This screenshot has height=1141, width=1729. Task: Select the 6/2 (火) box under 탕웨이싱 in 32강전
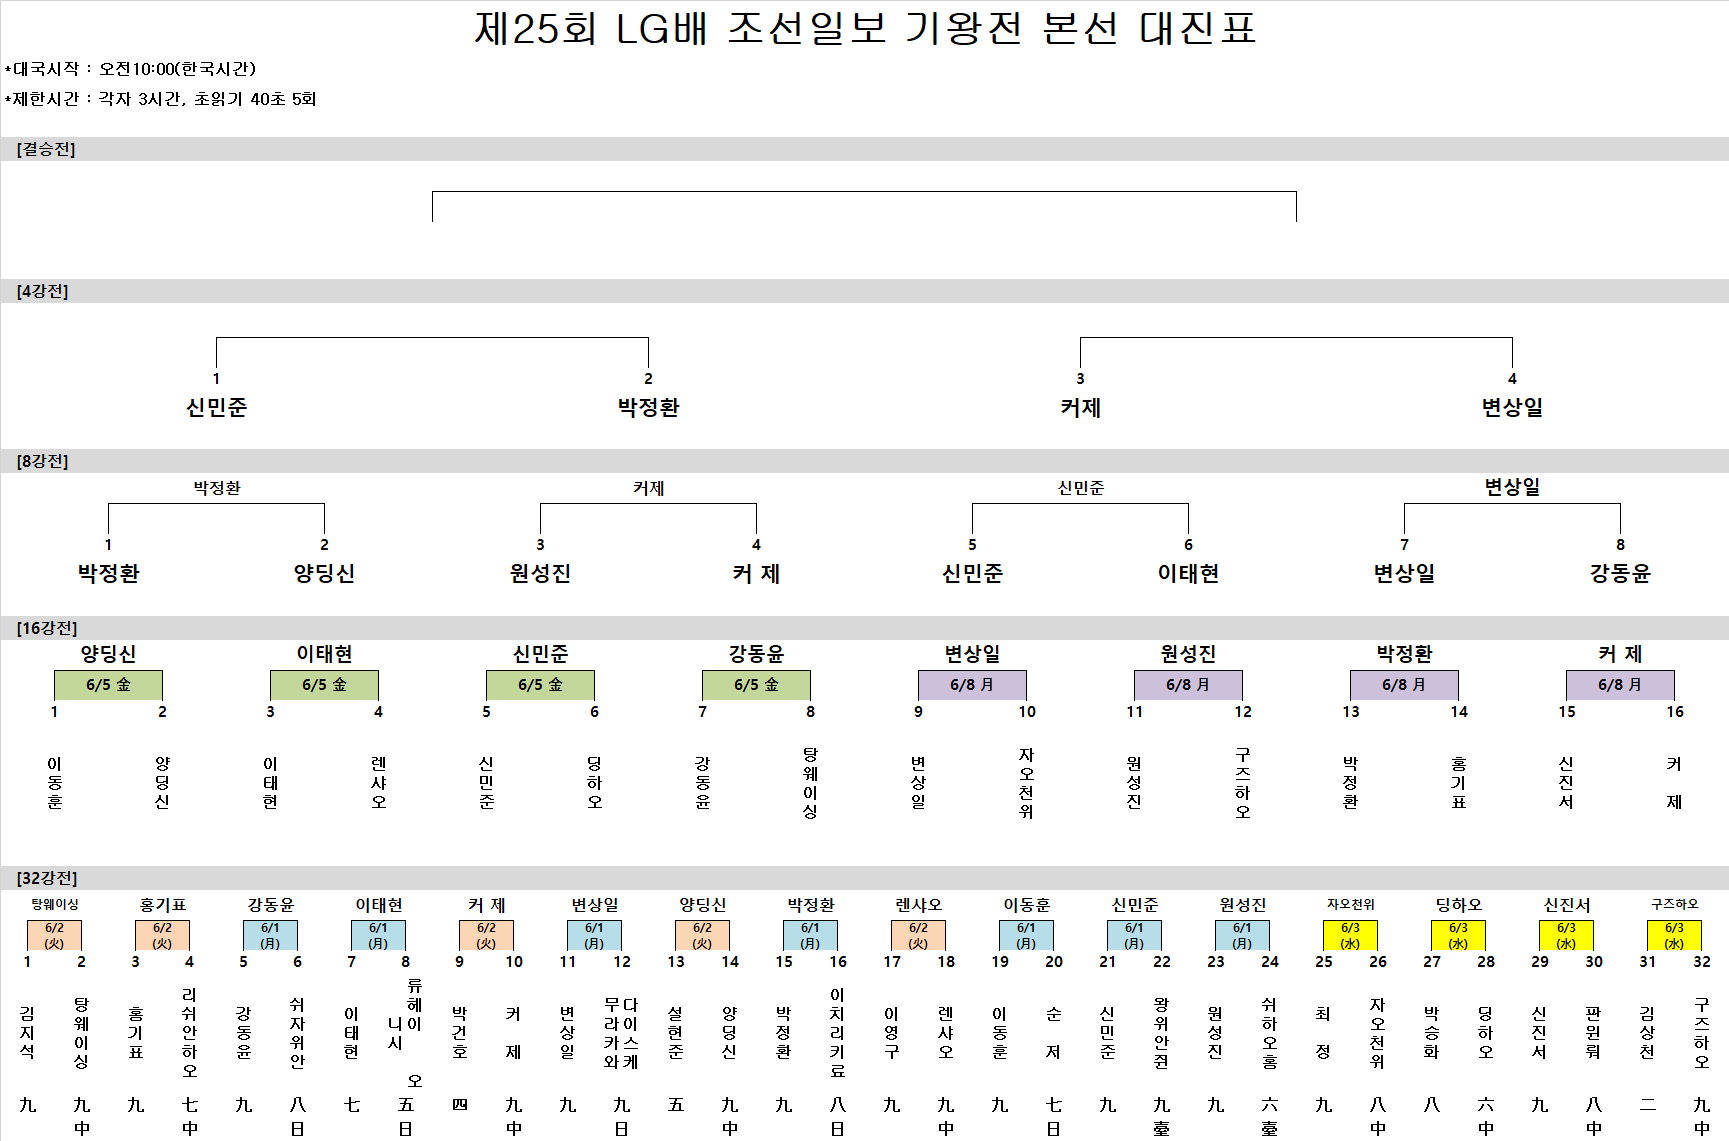[x=54, y=936]
